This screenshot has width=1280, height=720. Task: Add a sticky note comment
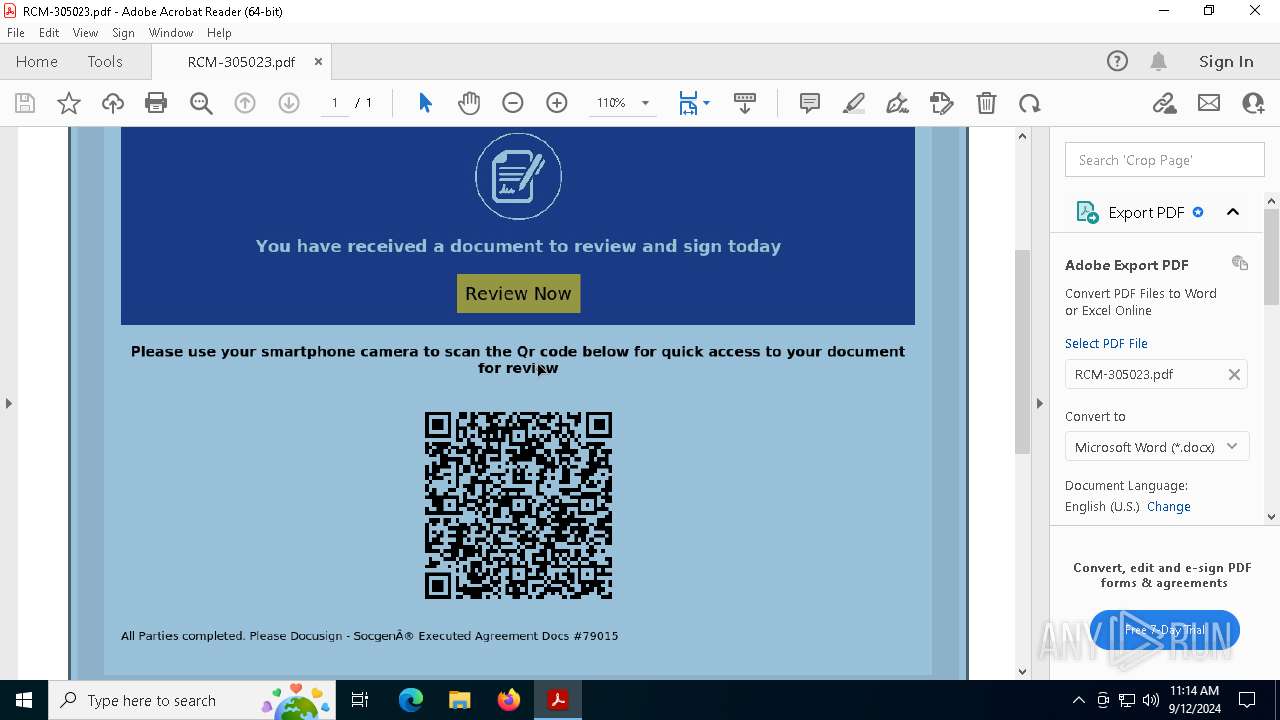[810, 103]
